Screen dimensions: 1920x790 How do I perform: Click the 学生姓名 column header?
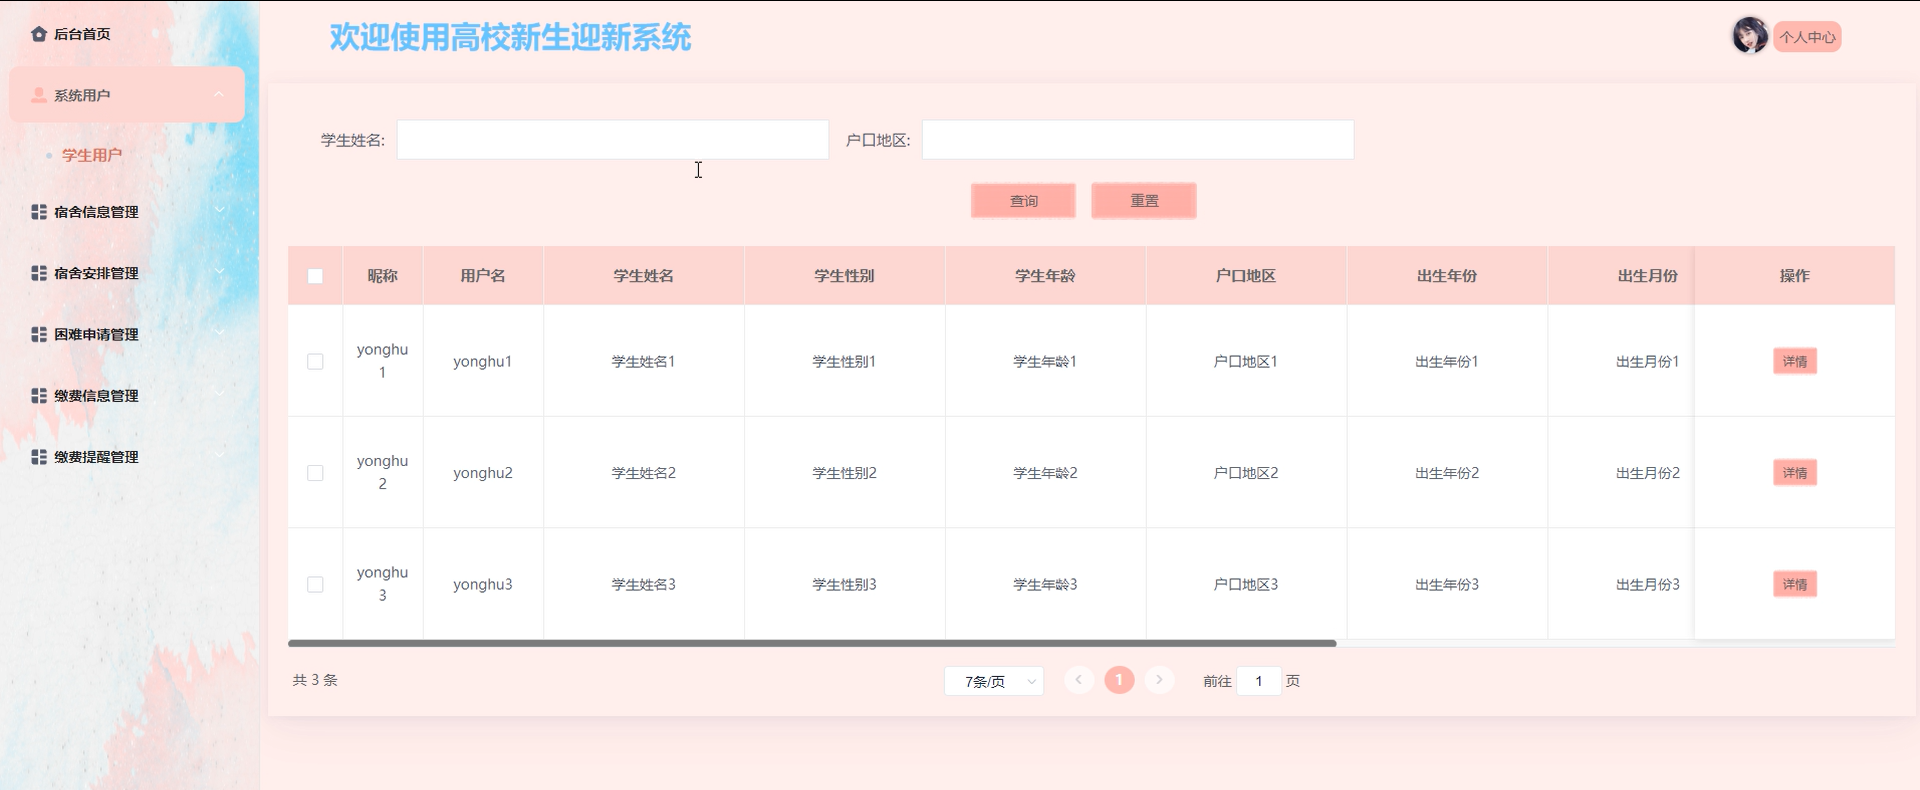pos(644,276)
